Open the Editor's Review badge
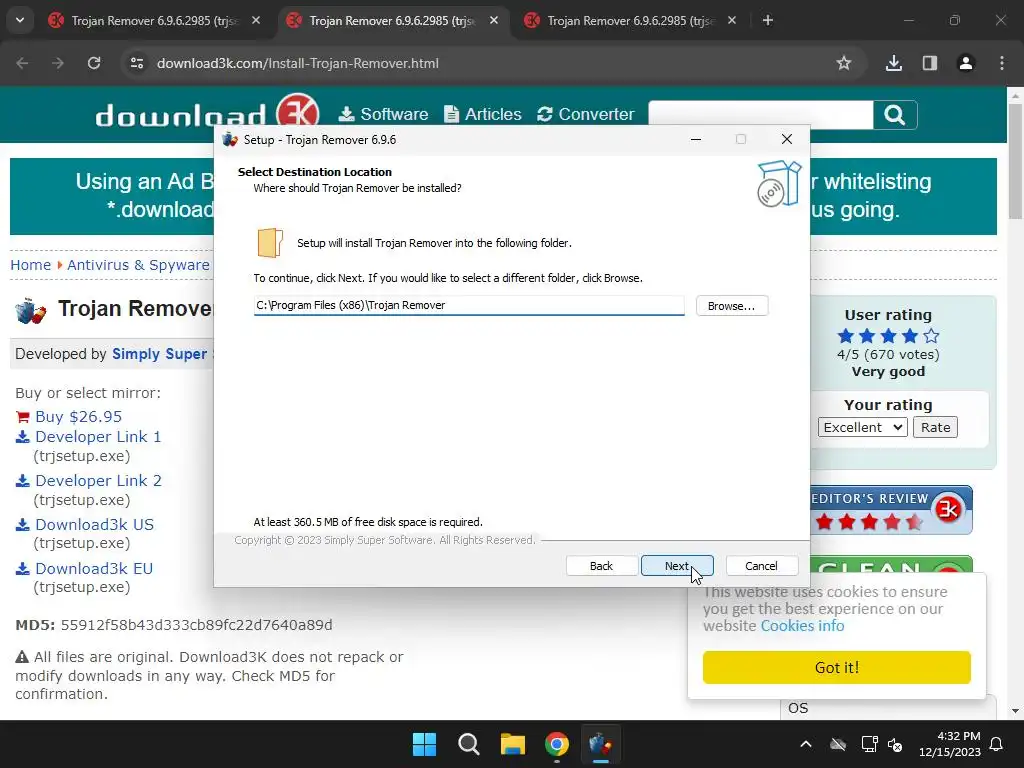Viewport: 1024px width, 768px height. pyautogui.click(x=891, y=510)
